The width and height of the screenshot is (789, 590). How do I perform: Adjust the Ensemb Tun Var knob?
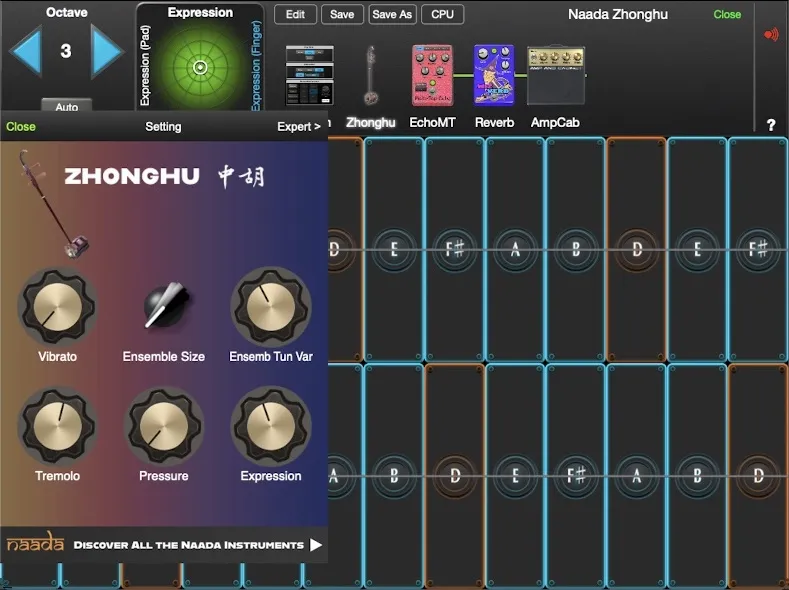(271, 306)
